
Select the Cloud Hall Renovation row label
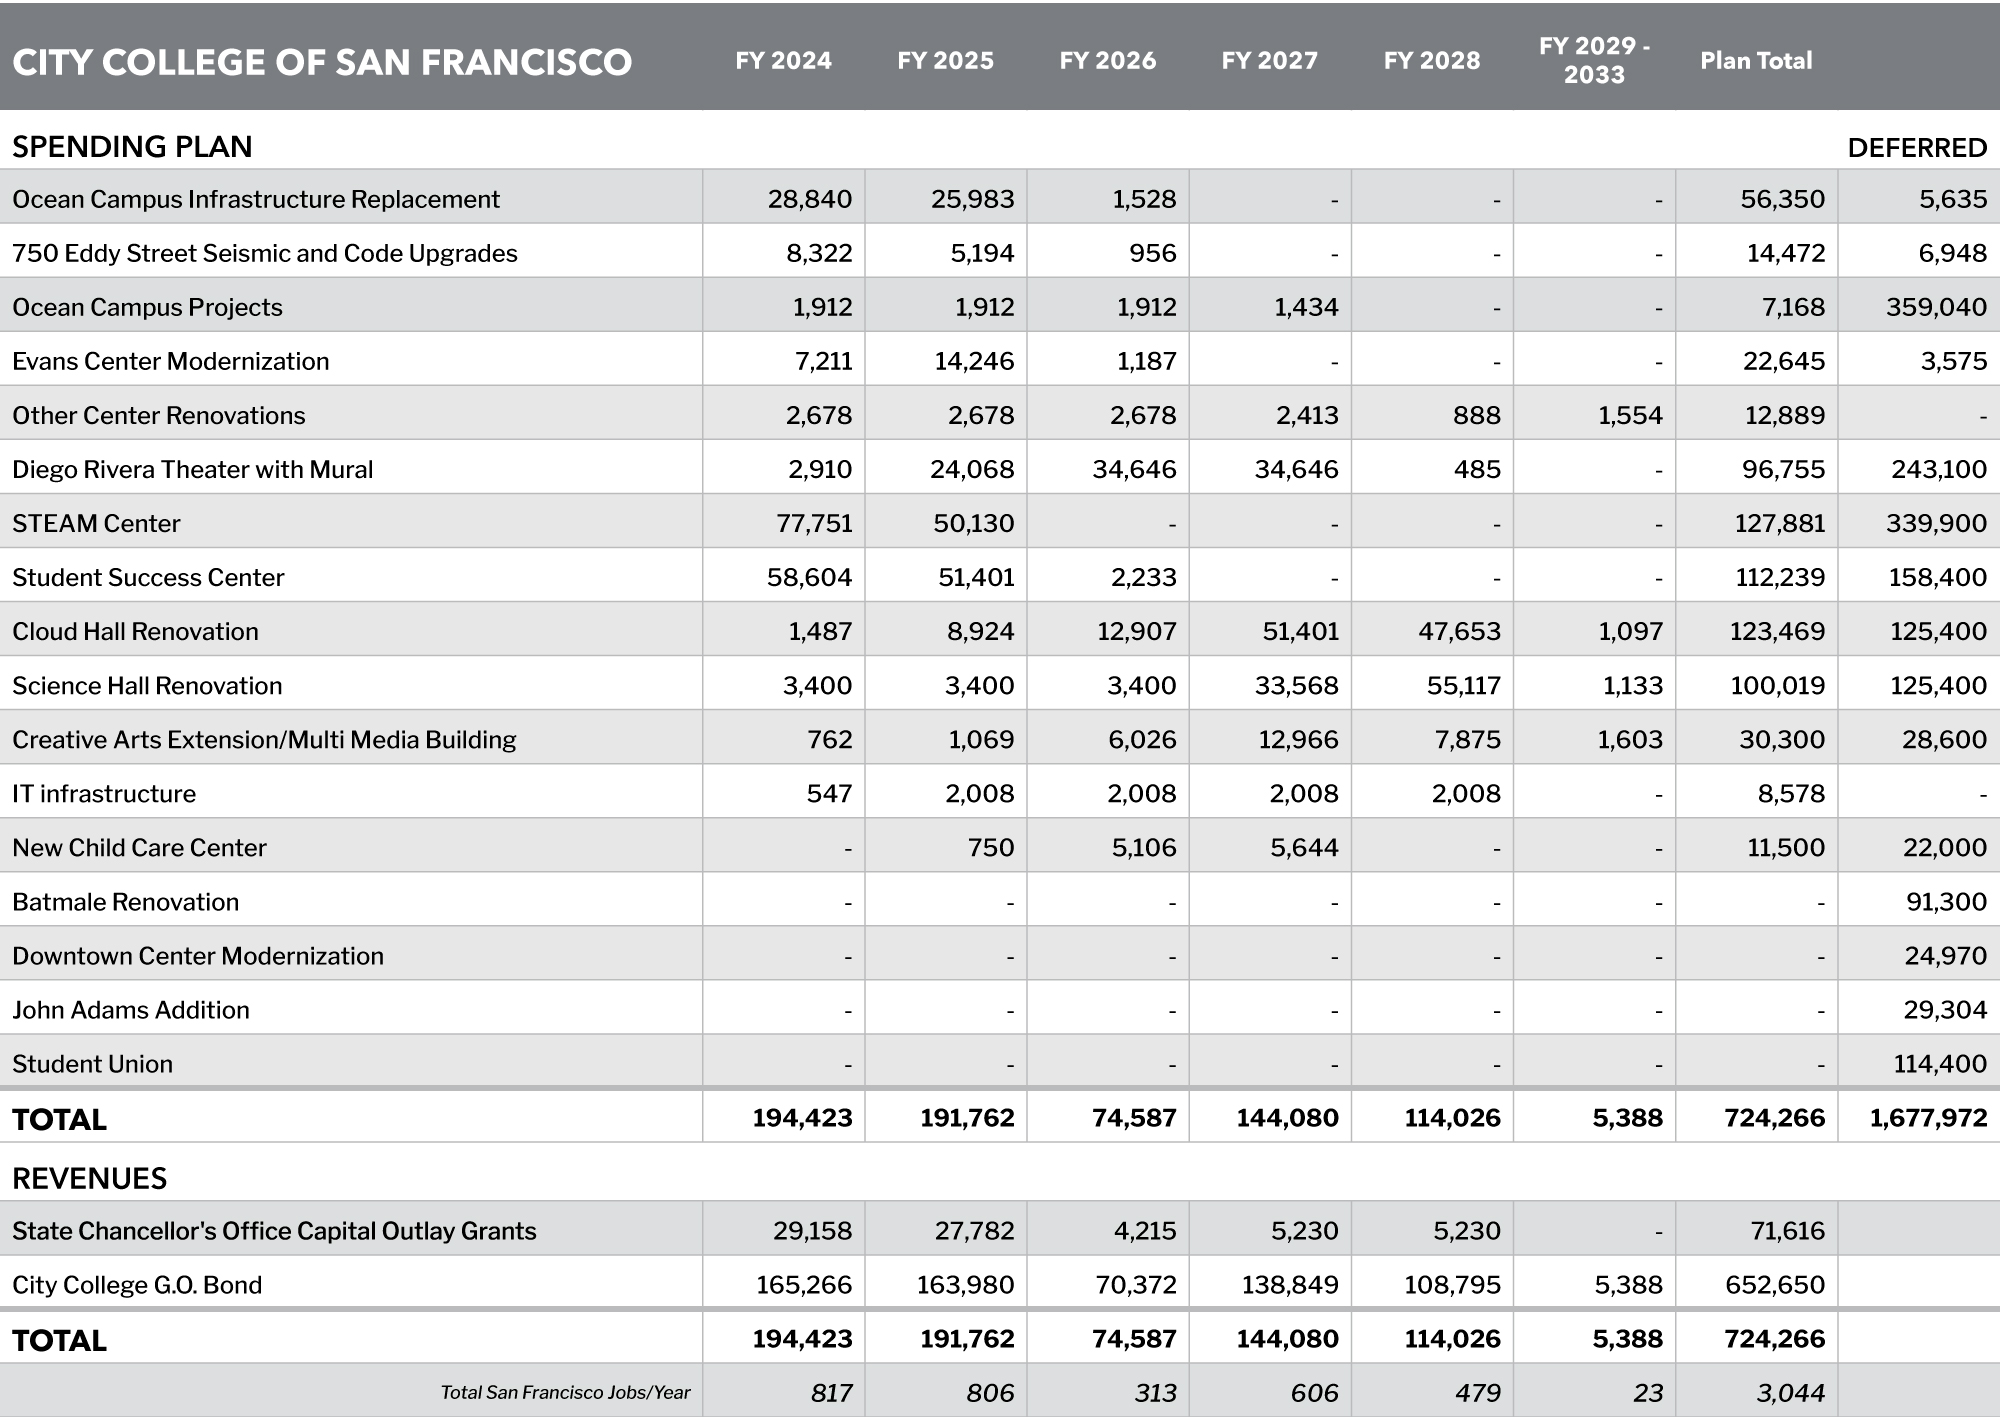135,631
